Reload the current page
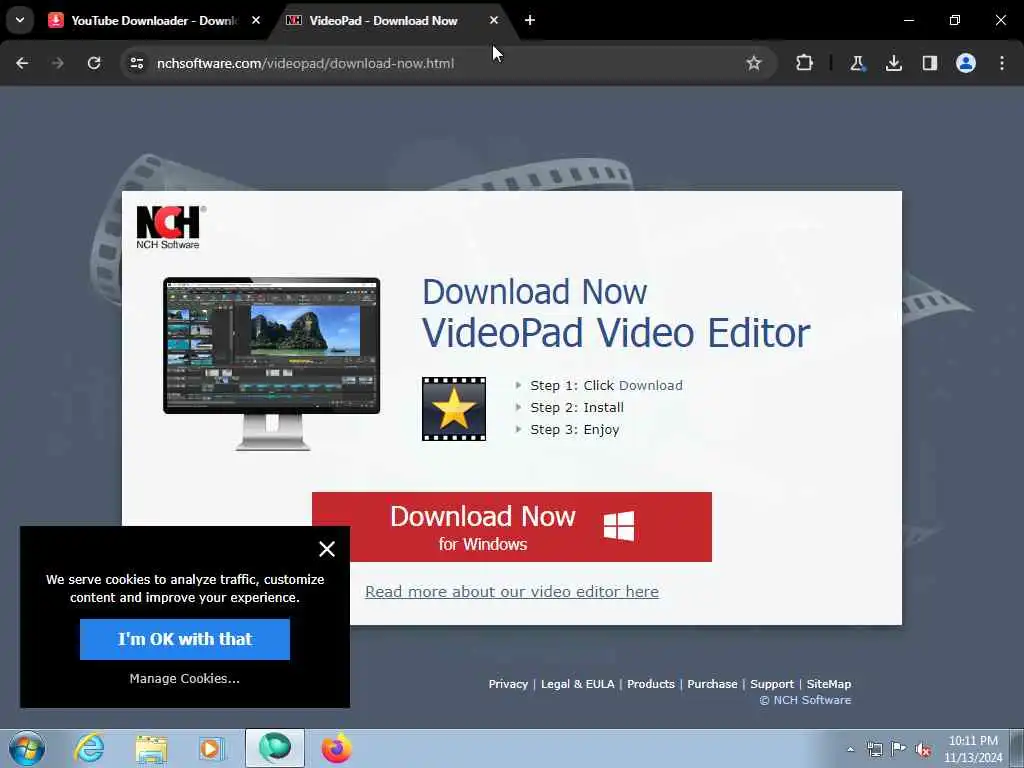This screenshot has height=768, width=1024. pyautogui.click(x=94, y=63)
